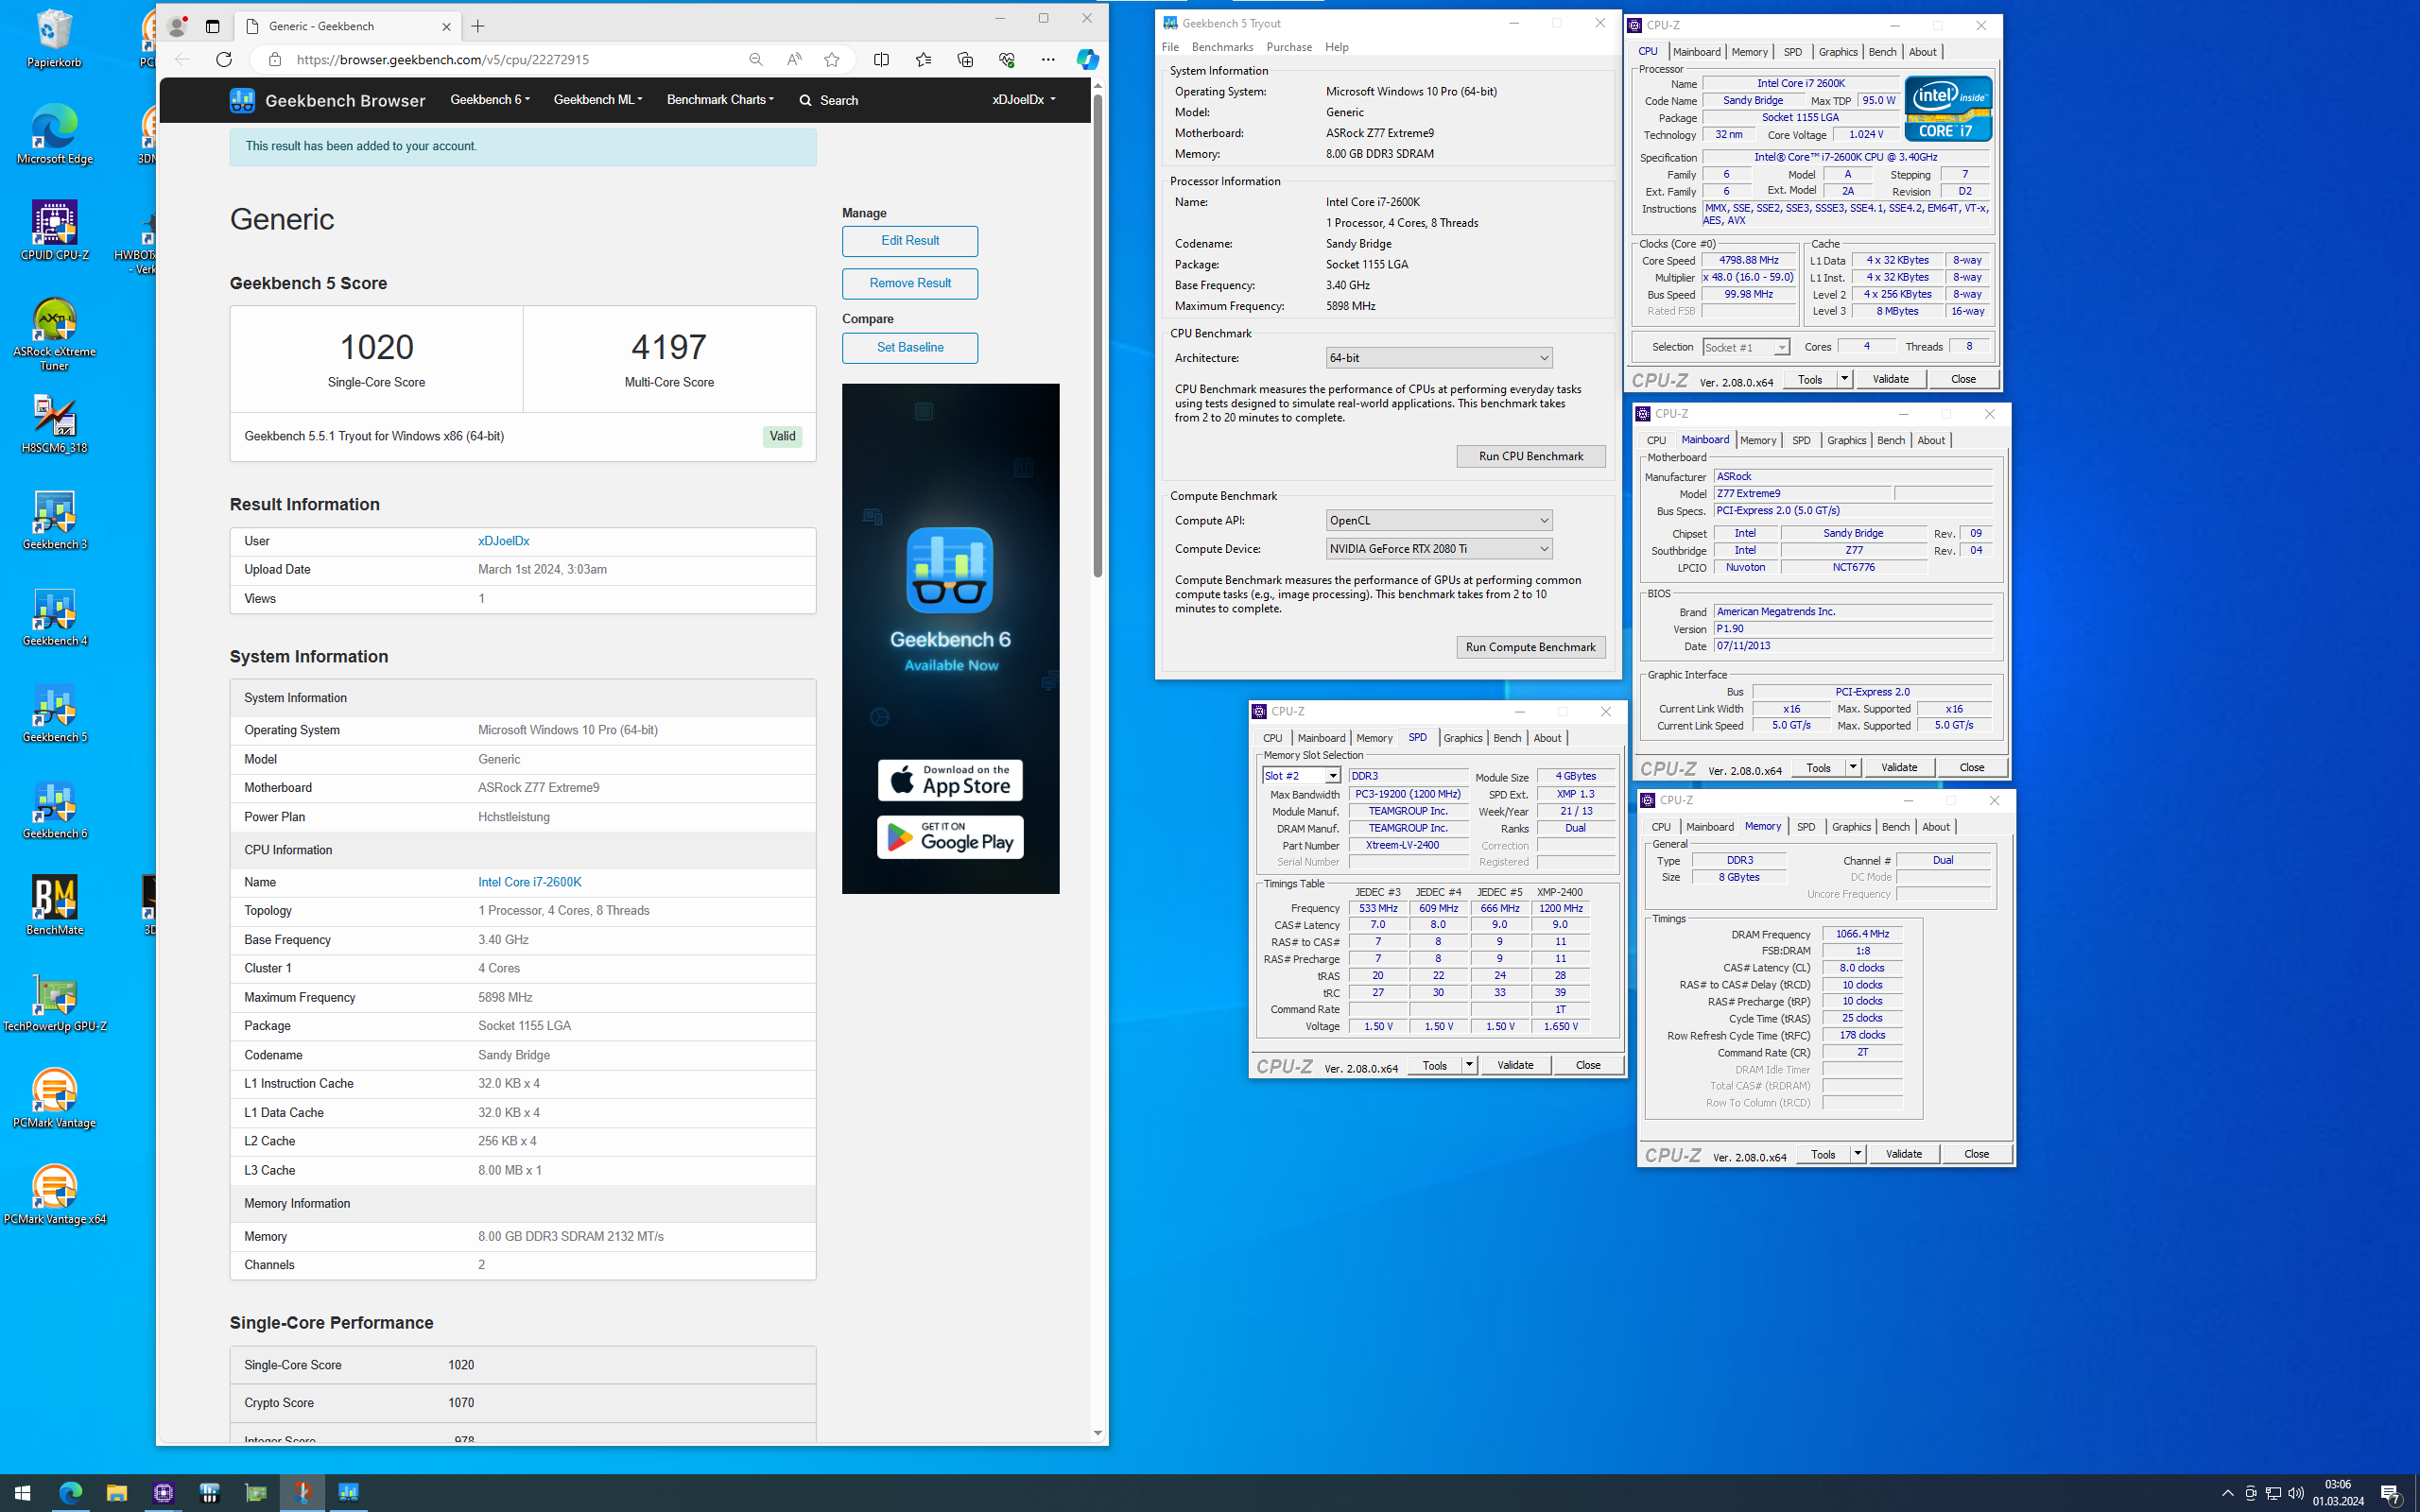Open Microsoft Edge desktop shortcut
This screenshot has width=2420, height=1512.
[x=54, y=134]
